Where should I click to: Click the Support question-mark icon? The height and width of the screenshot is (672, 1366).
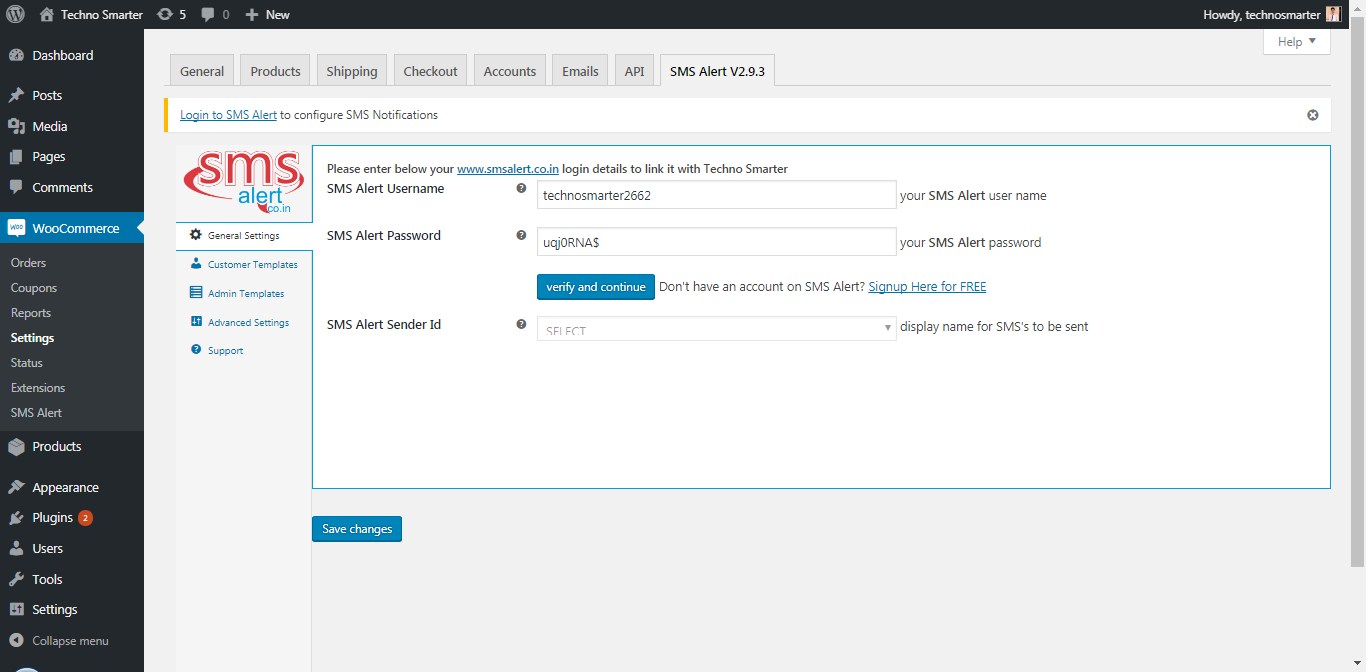coord(195,350)
